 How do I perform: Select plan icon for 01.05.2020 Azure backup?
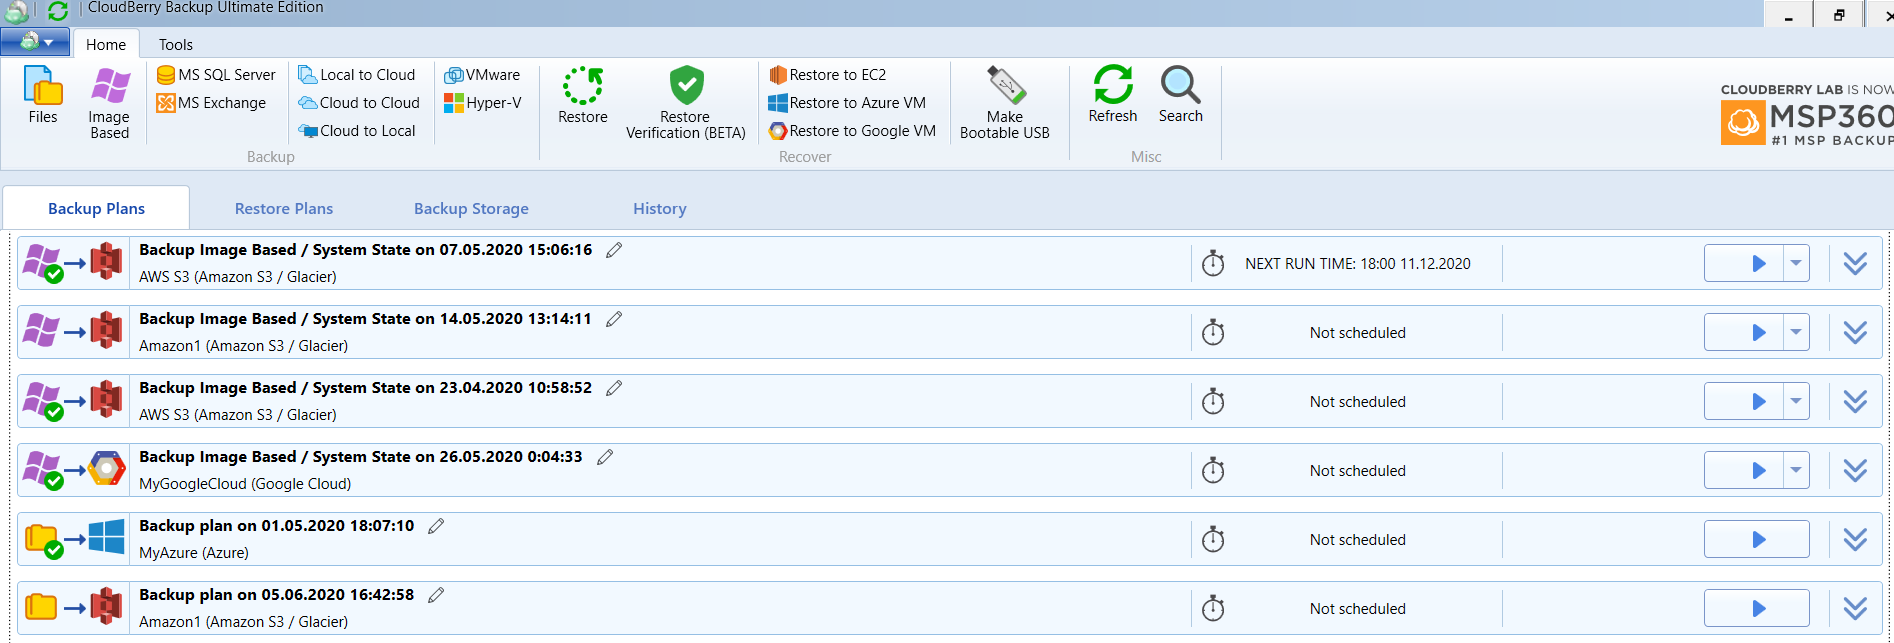tap(74, 539)
